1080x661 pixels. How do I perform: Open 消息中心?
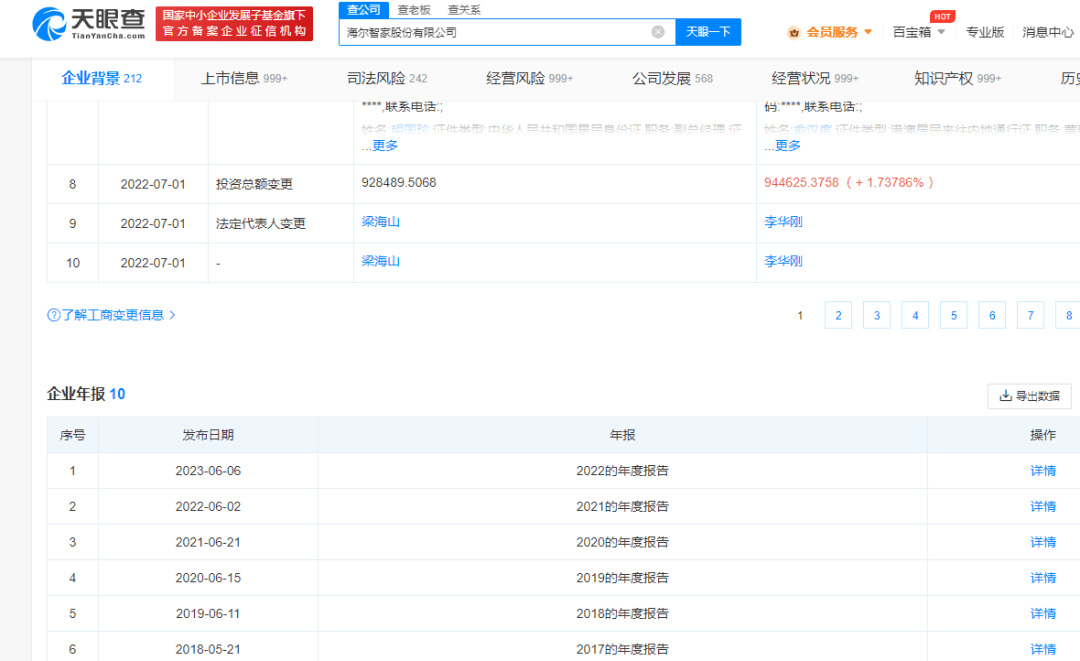(1048, 32)
